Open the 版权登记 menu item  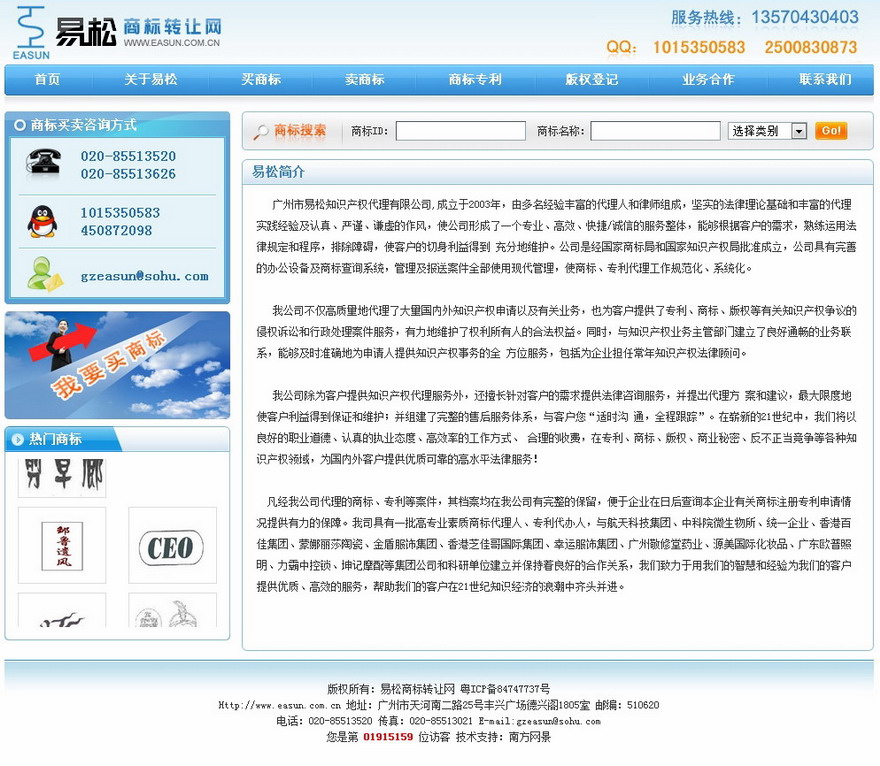[592, 80]
